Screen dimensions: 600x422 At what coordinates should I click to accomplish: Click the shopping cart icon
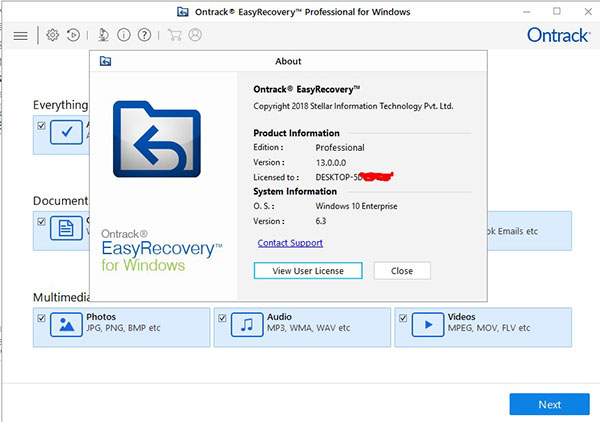(x=175, y=35)
